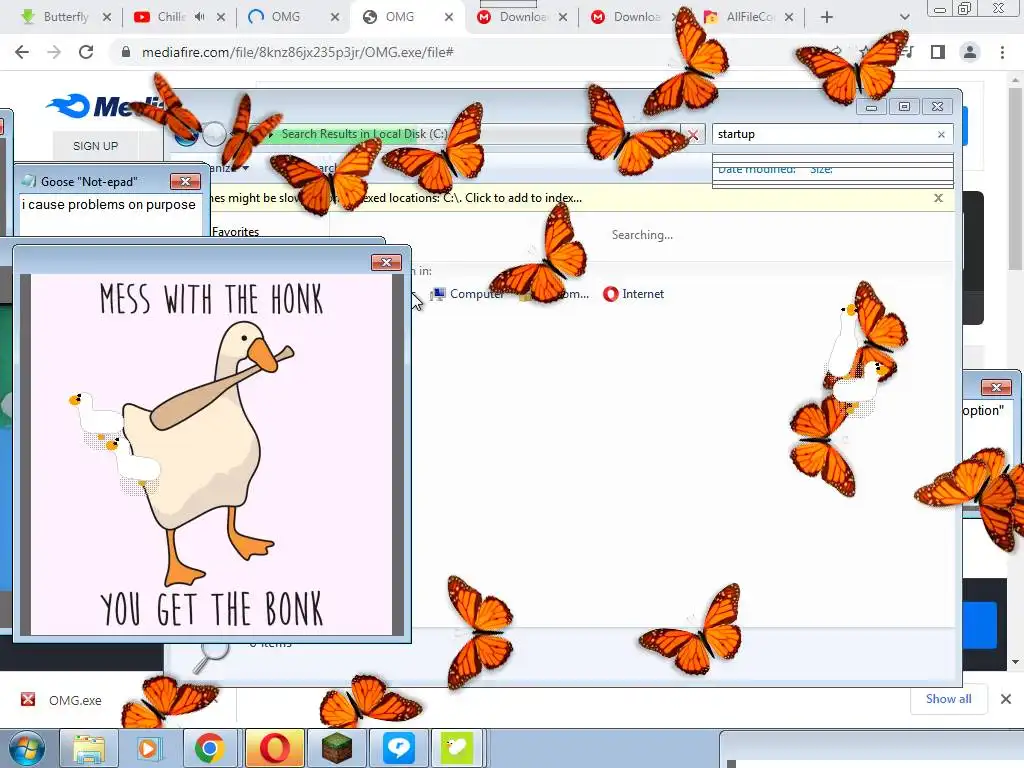
Task: Close the Butterfly tab
Action: click(107, 17)
